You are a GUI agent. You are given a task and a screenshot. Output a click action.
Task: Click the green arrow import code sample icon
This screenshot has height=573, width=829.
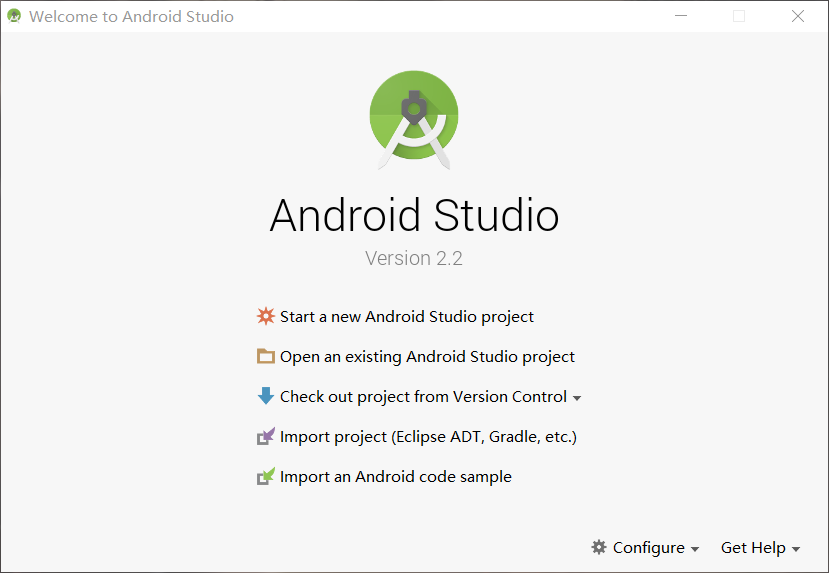[265, 476]
